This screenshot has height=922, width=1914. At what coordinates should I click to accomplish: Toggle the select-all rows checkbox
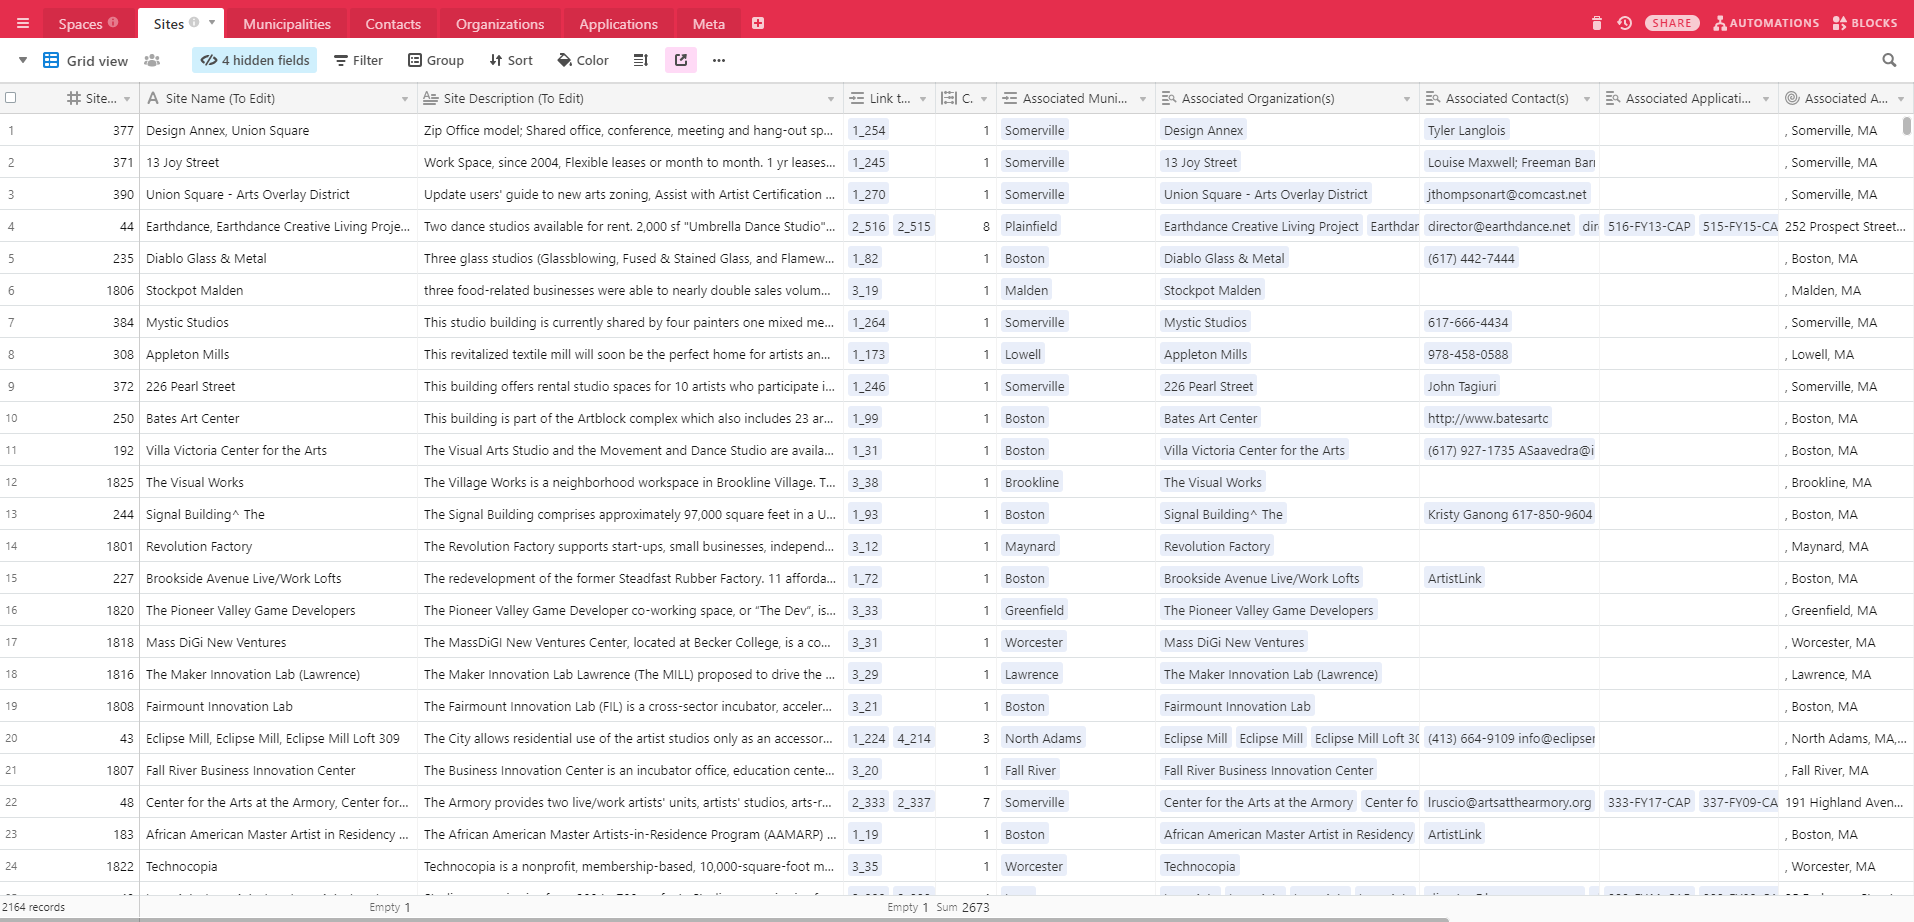point(11,97)
